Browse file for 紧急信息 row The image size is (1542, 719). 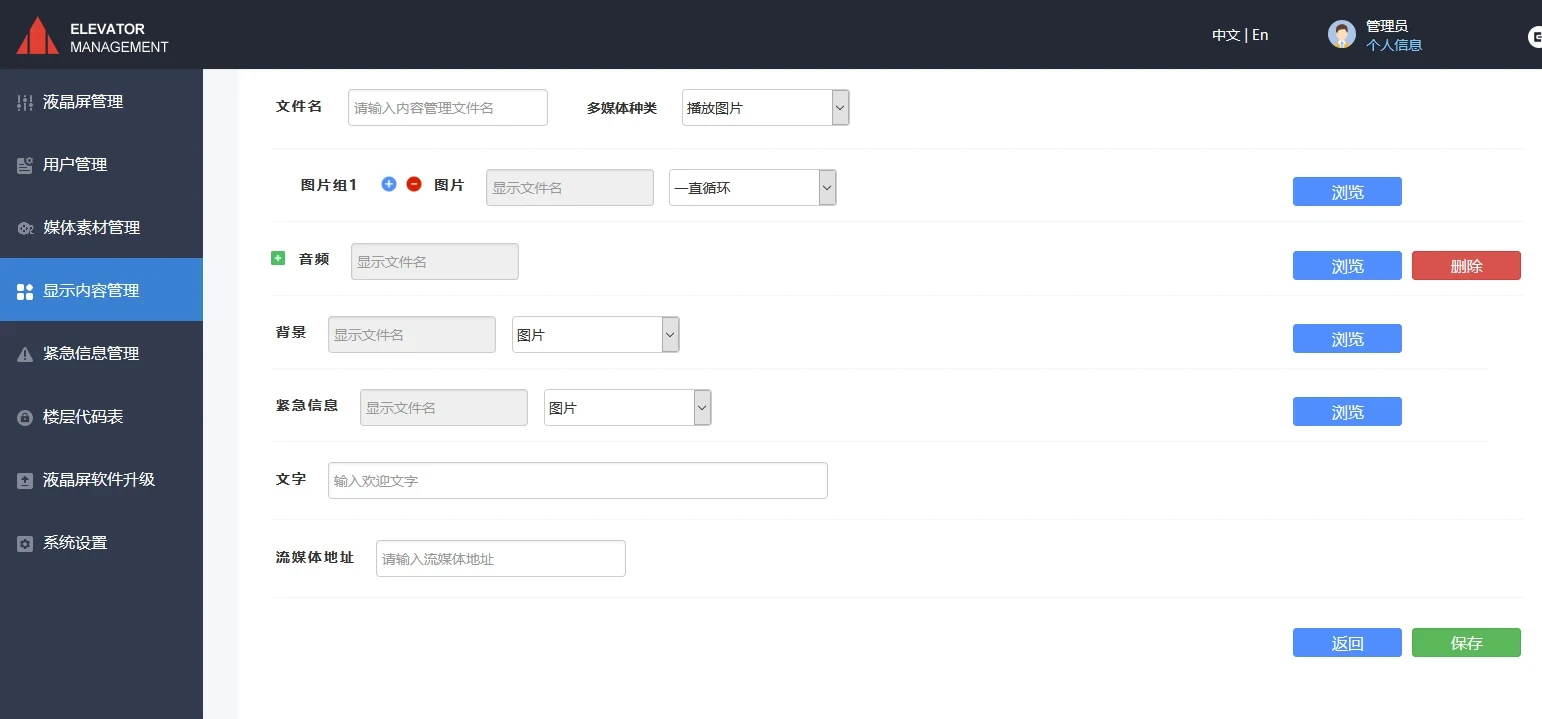coord(1347,412)
